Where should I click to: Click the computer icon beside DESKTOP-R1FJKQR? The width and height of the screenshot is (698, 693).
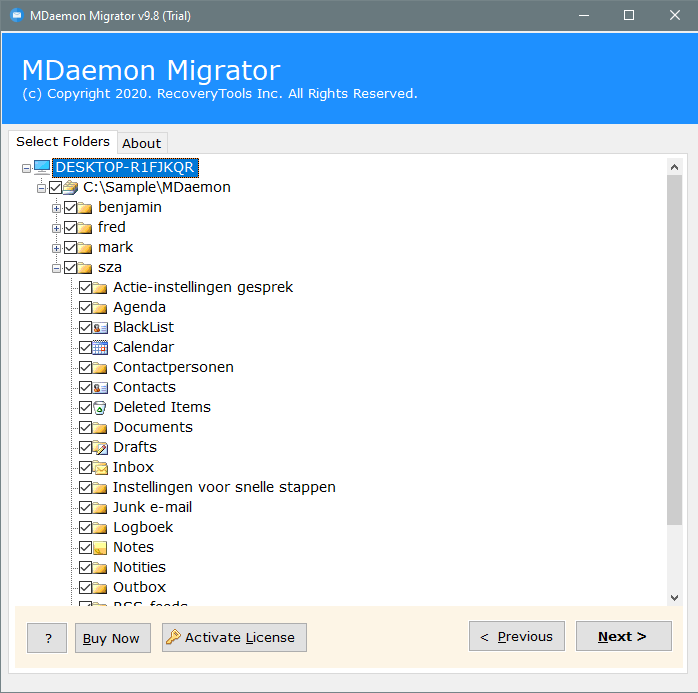tap(42, 167)
